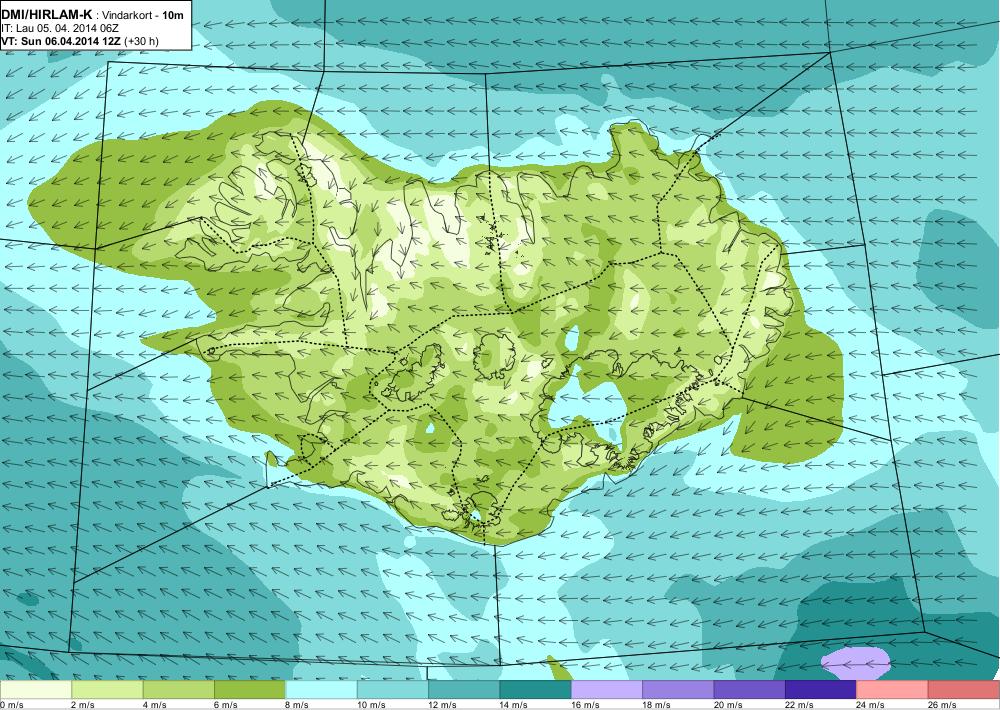Screen dimensions: 1000x710
Task: Click the '16 m/s' legend label
Action: click(585, 704)
